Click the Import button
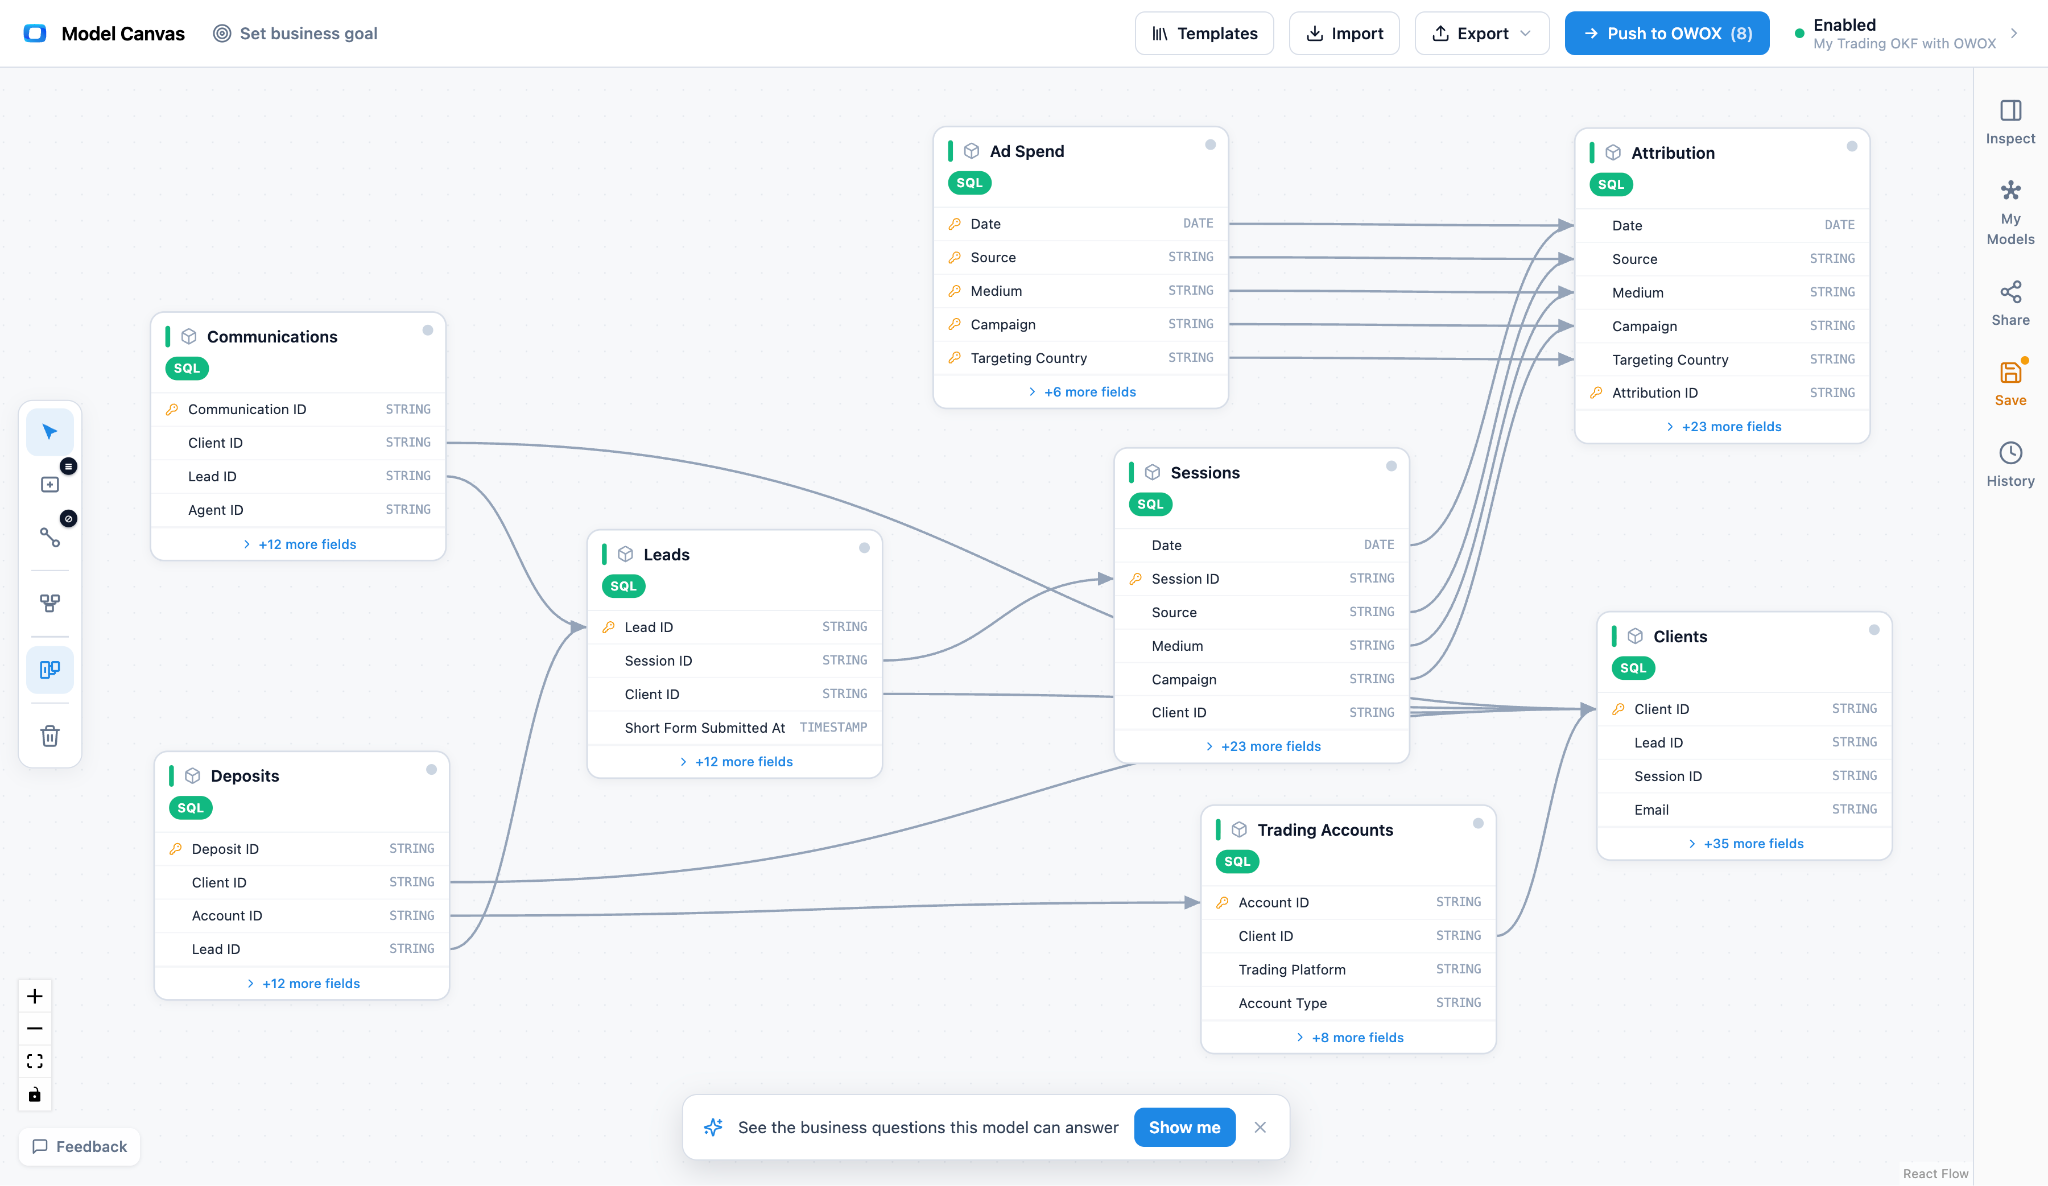Viewport: 2048px width, 1186px height. (x=1344, y=33)
